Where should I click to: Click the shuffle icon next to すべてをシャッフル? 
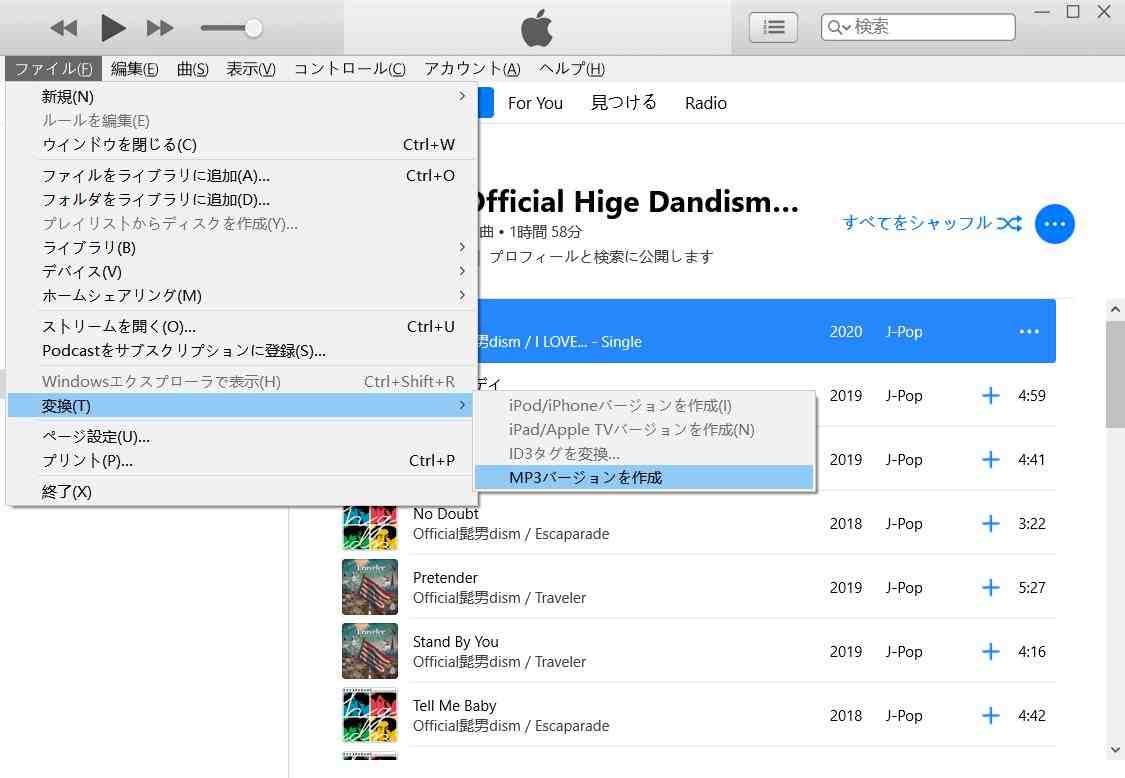1009,224
